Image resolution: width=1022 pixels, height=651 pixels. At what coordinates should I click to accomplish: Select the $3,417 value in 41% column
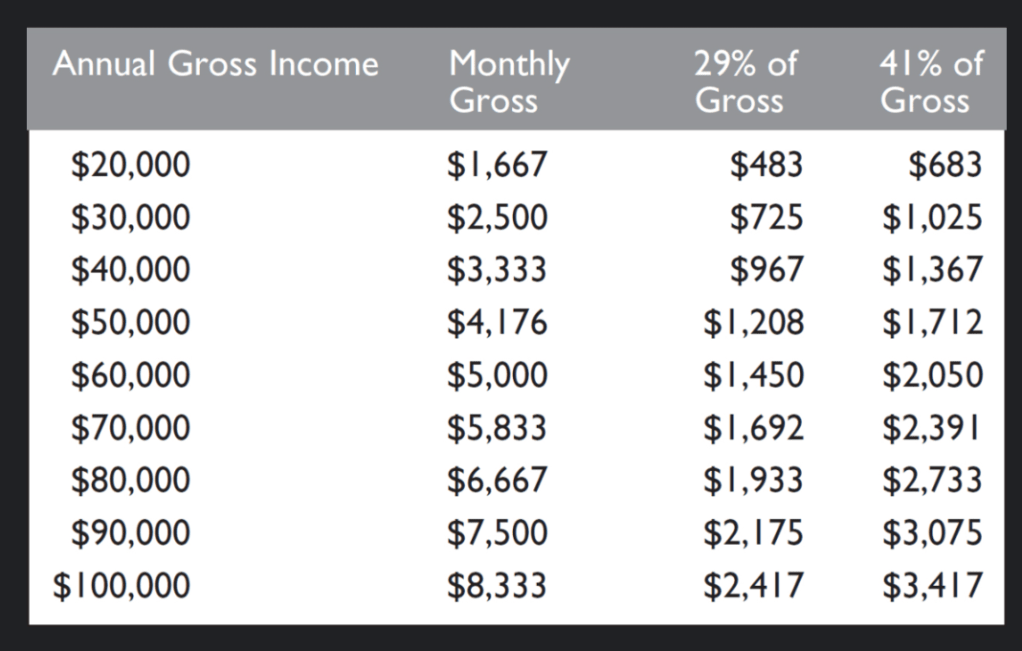point(932,585)
